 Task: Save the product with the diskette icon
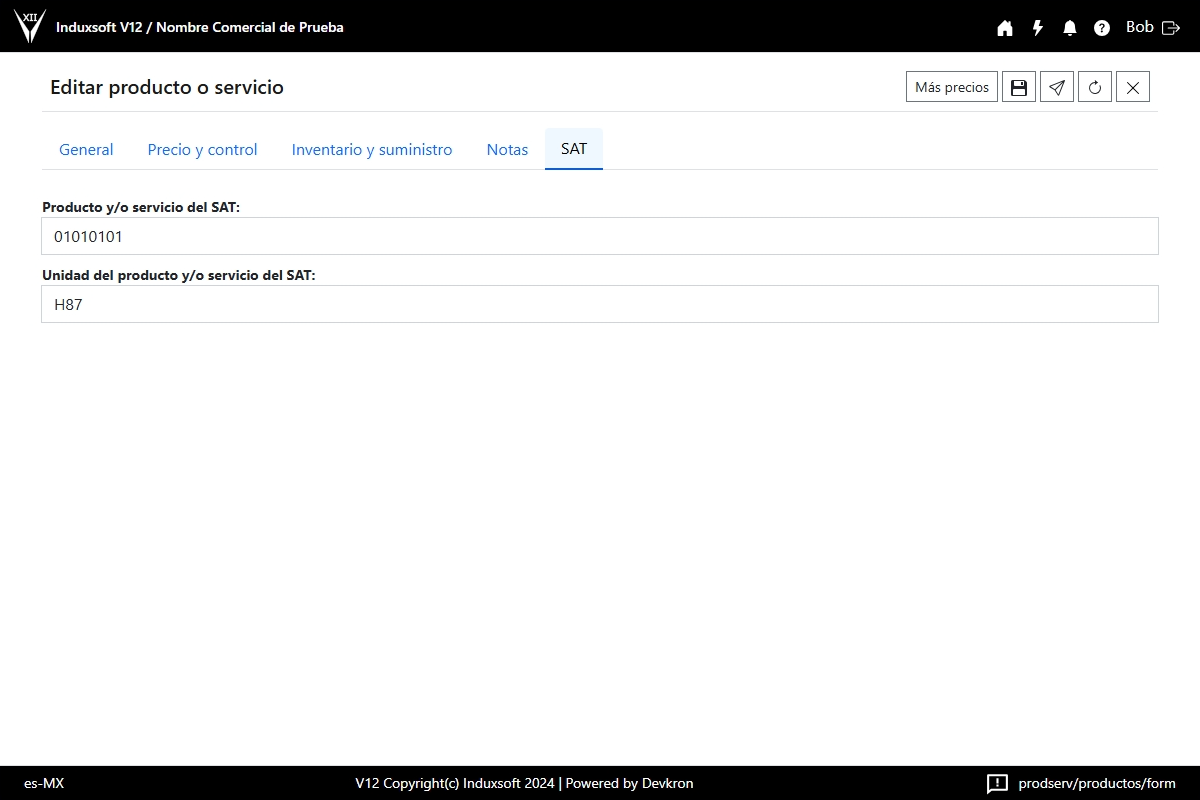(x=1019, y=87)
